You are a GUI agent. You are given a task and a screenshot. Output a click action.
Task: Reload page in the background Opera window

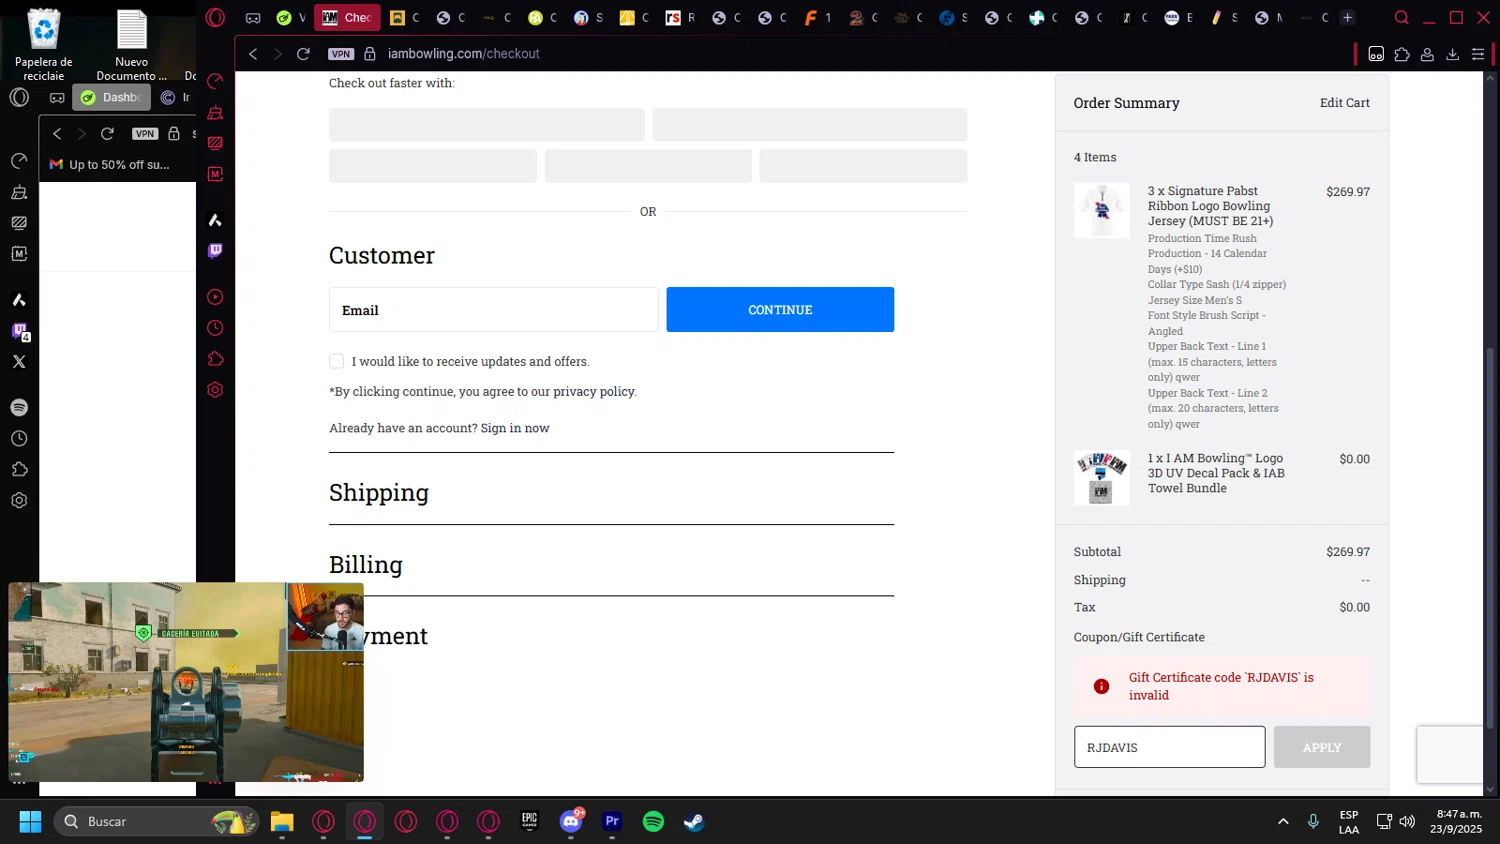click(107, 133)
